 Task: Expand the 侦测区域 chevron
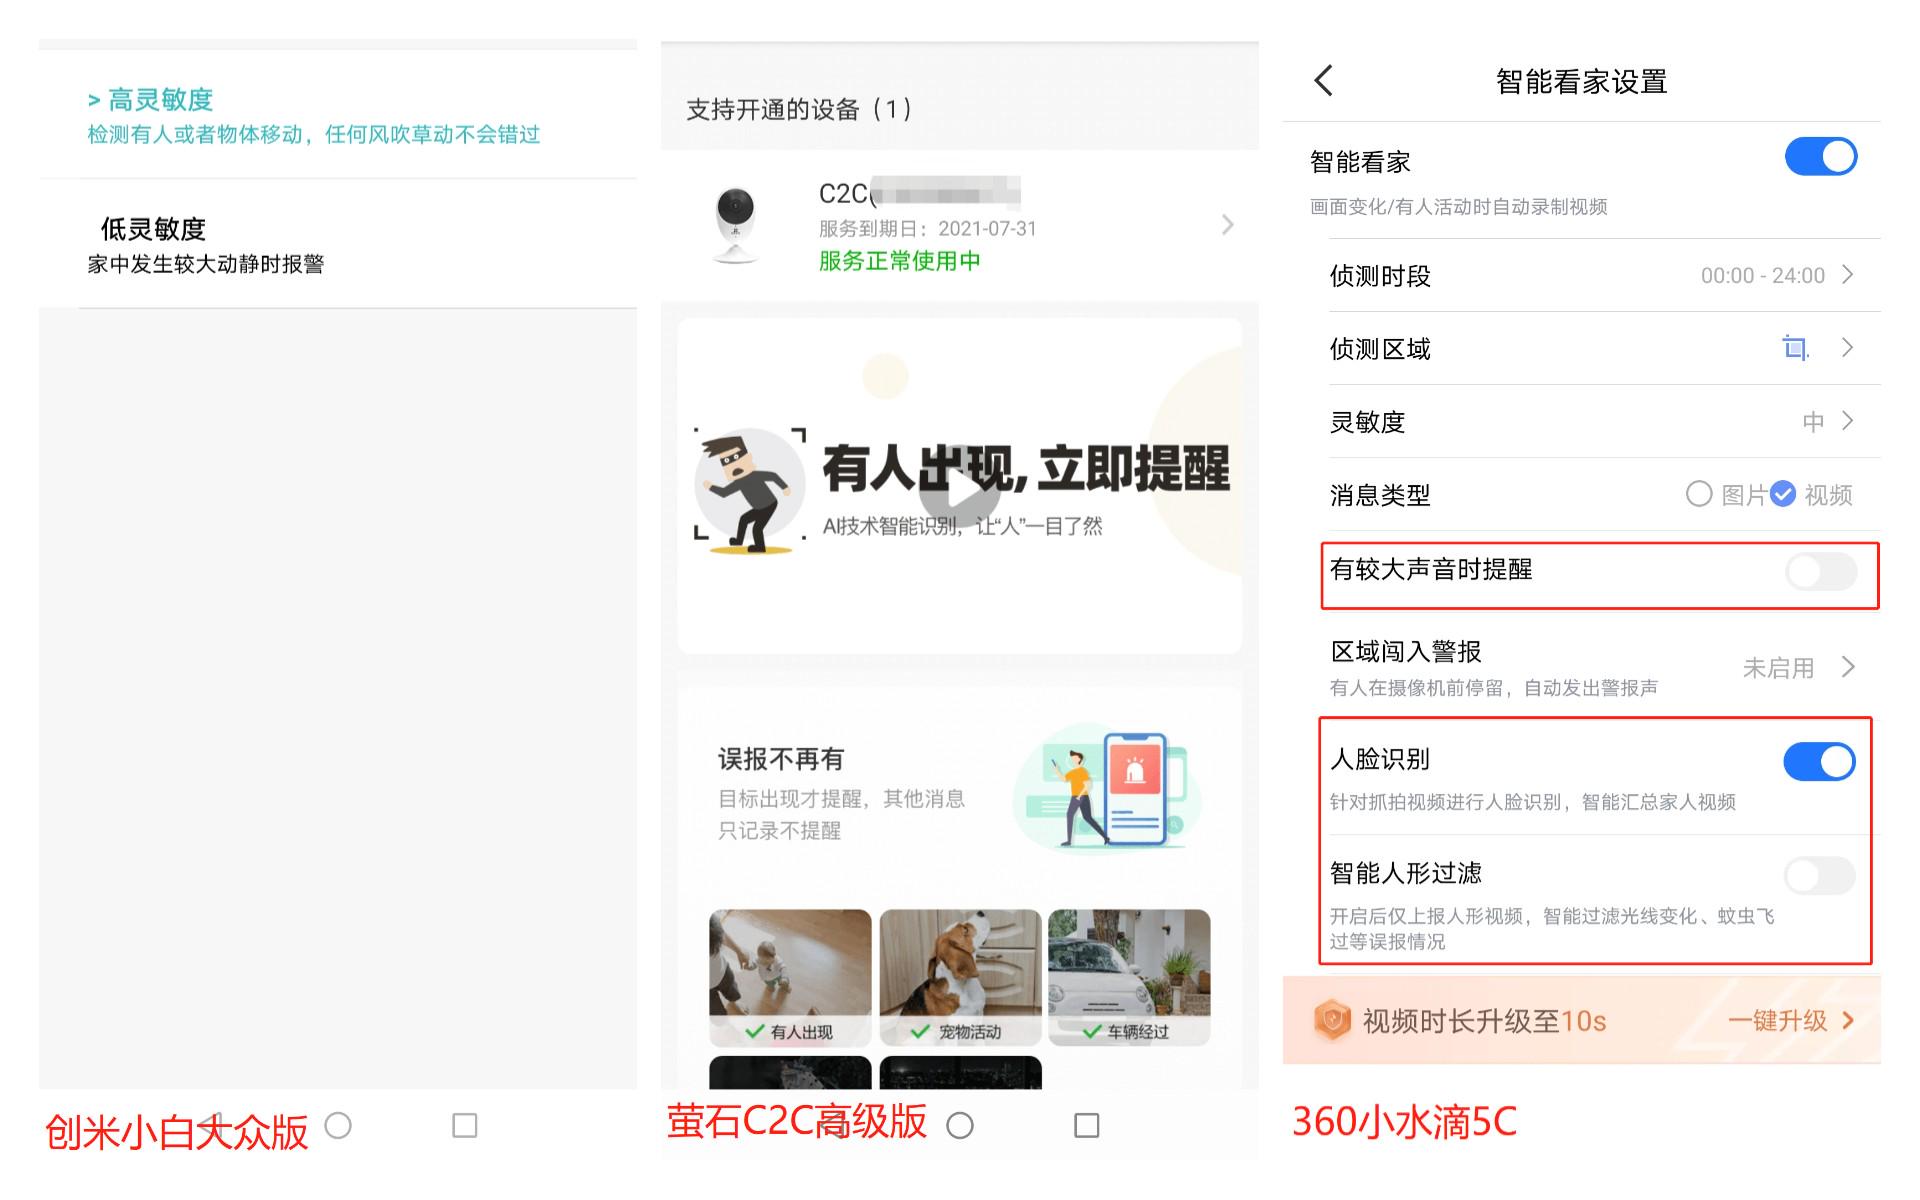(x=1848, y=348)
